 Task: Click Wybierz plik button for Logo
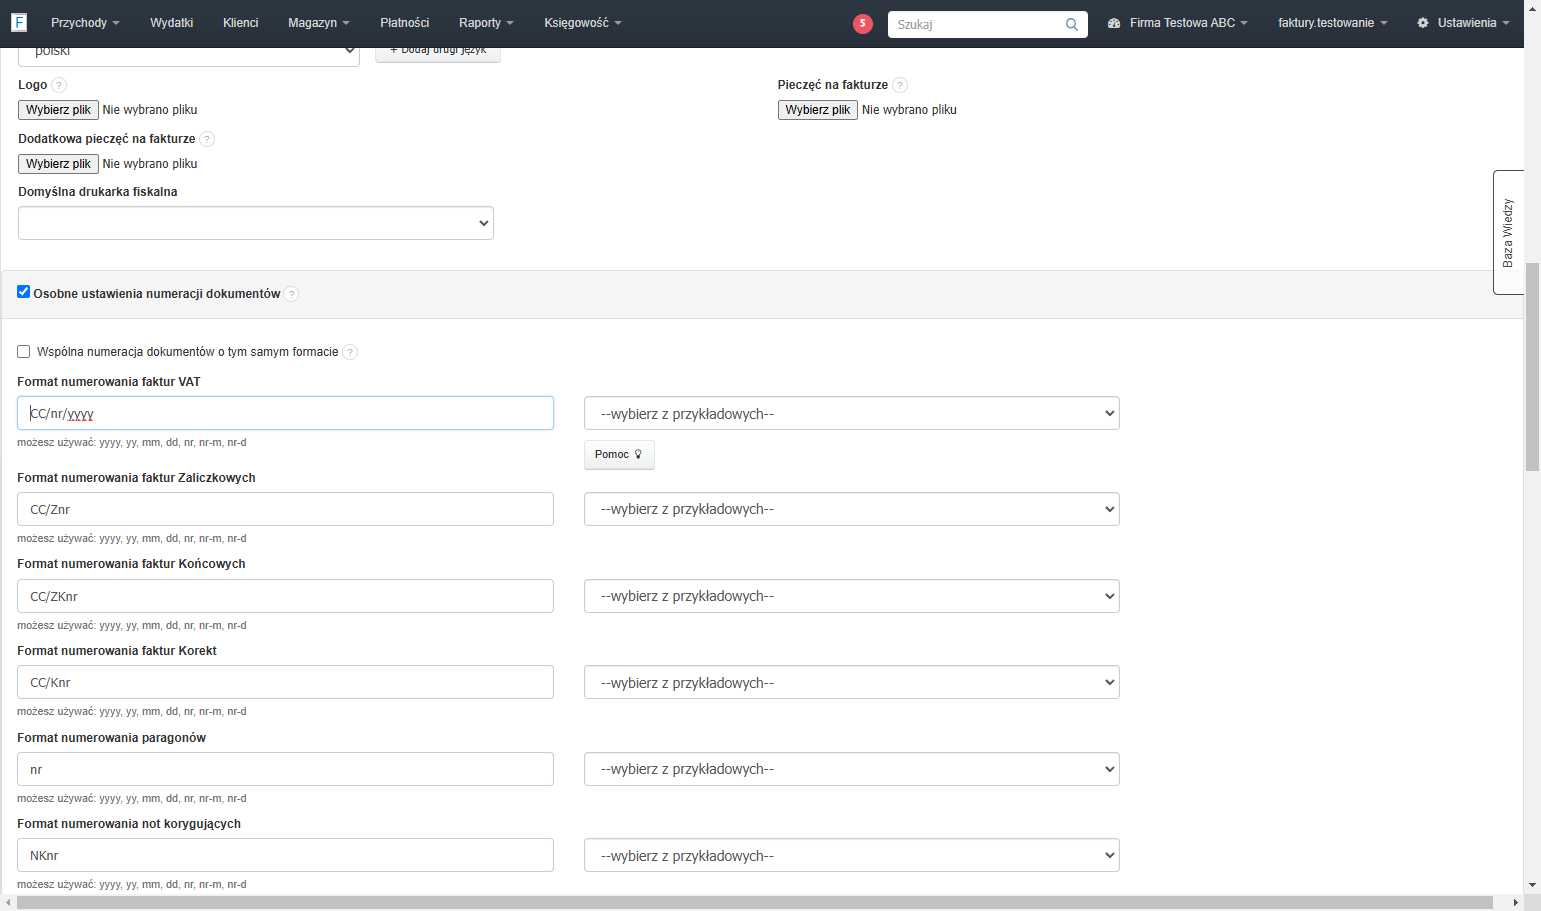[59, 110]
